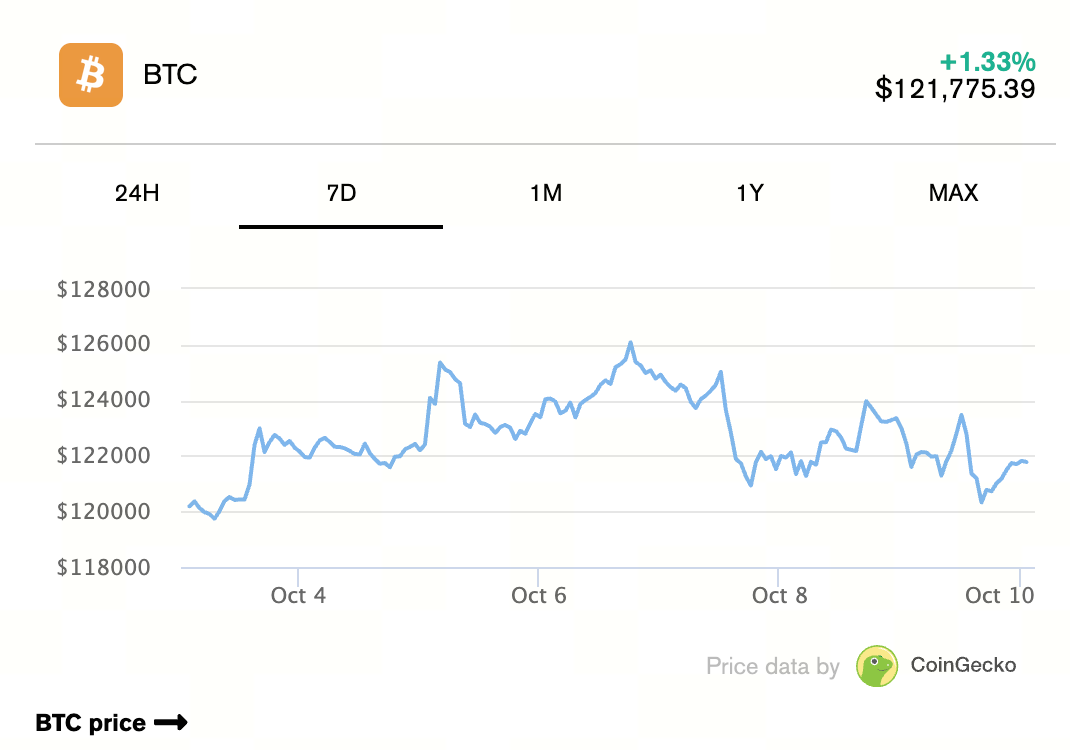Open the MAX time range tab

[x=953, y=193]
